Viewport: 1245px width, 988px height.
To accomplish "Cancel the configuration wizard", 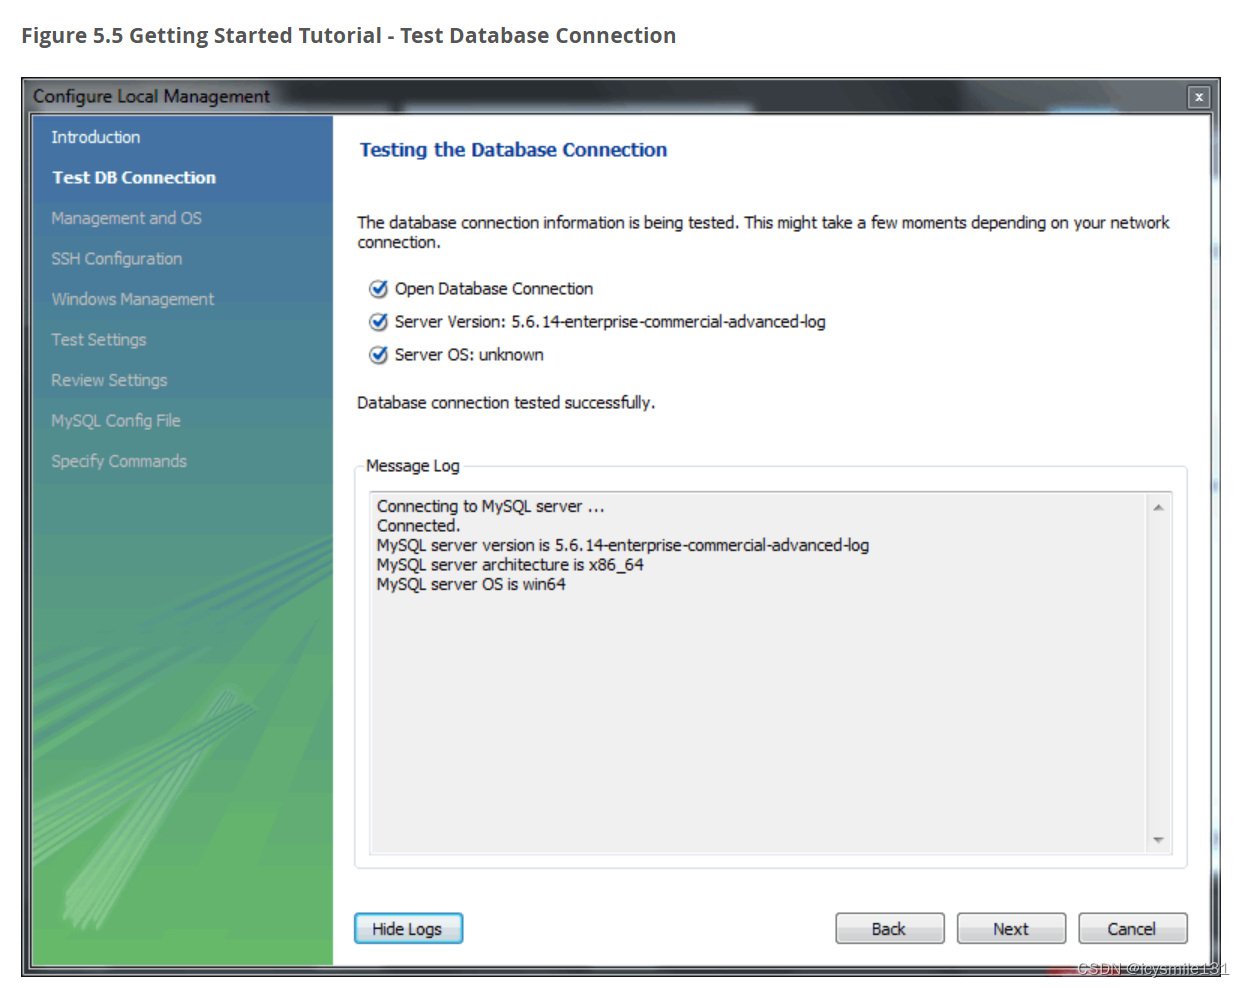I will (x=1132, y=928).
